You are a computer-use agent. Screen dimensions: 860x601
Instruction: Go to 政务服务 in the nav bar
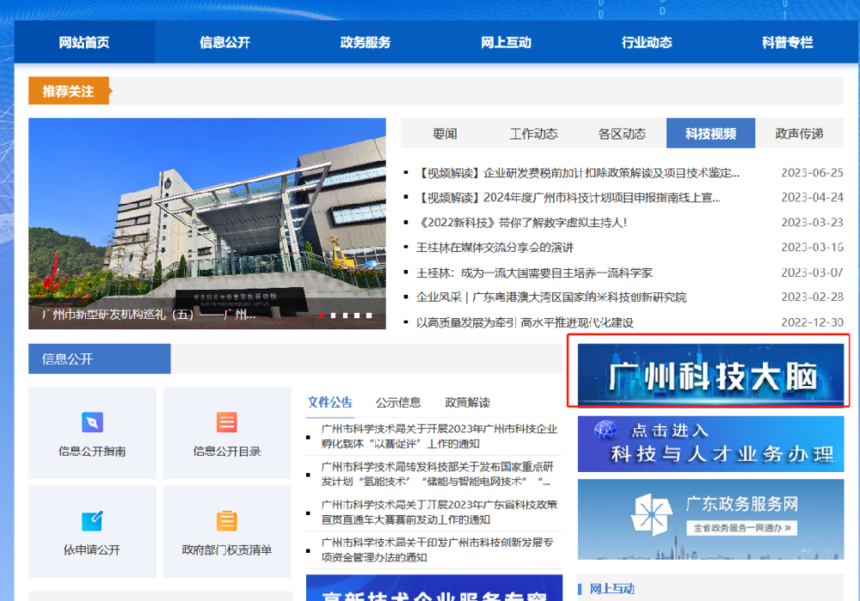tap(365, 42)
